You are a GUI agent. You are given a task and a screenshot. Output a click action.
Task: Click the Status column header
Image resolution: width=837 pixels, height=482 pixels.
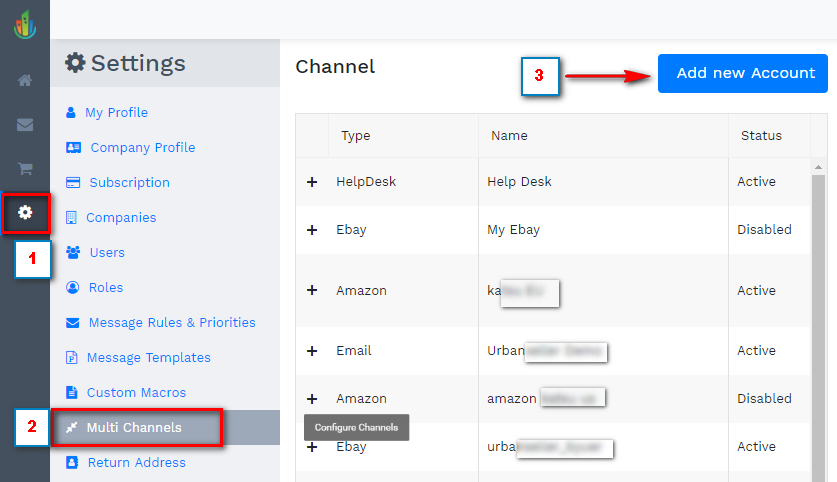[x=761, y=136]
